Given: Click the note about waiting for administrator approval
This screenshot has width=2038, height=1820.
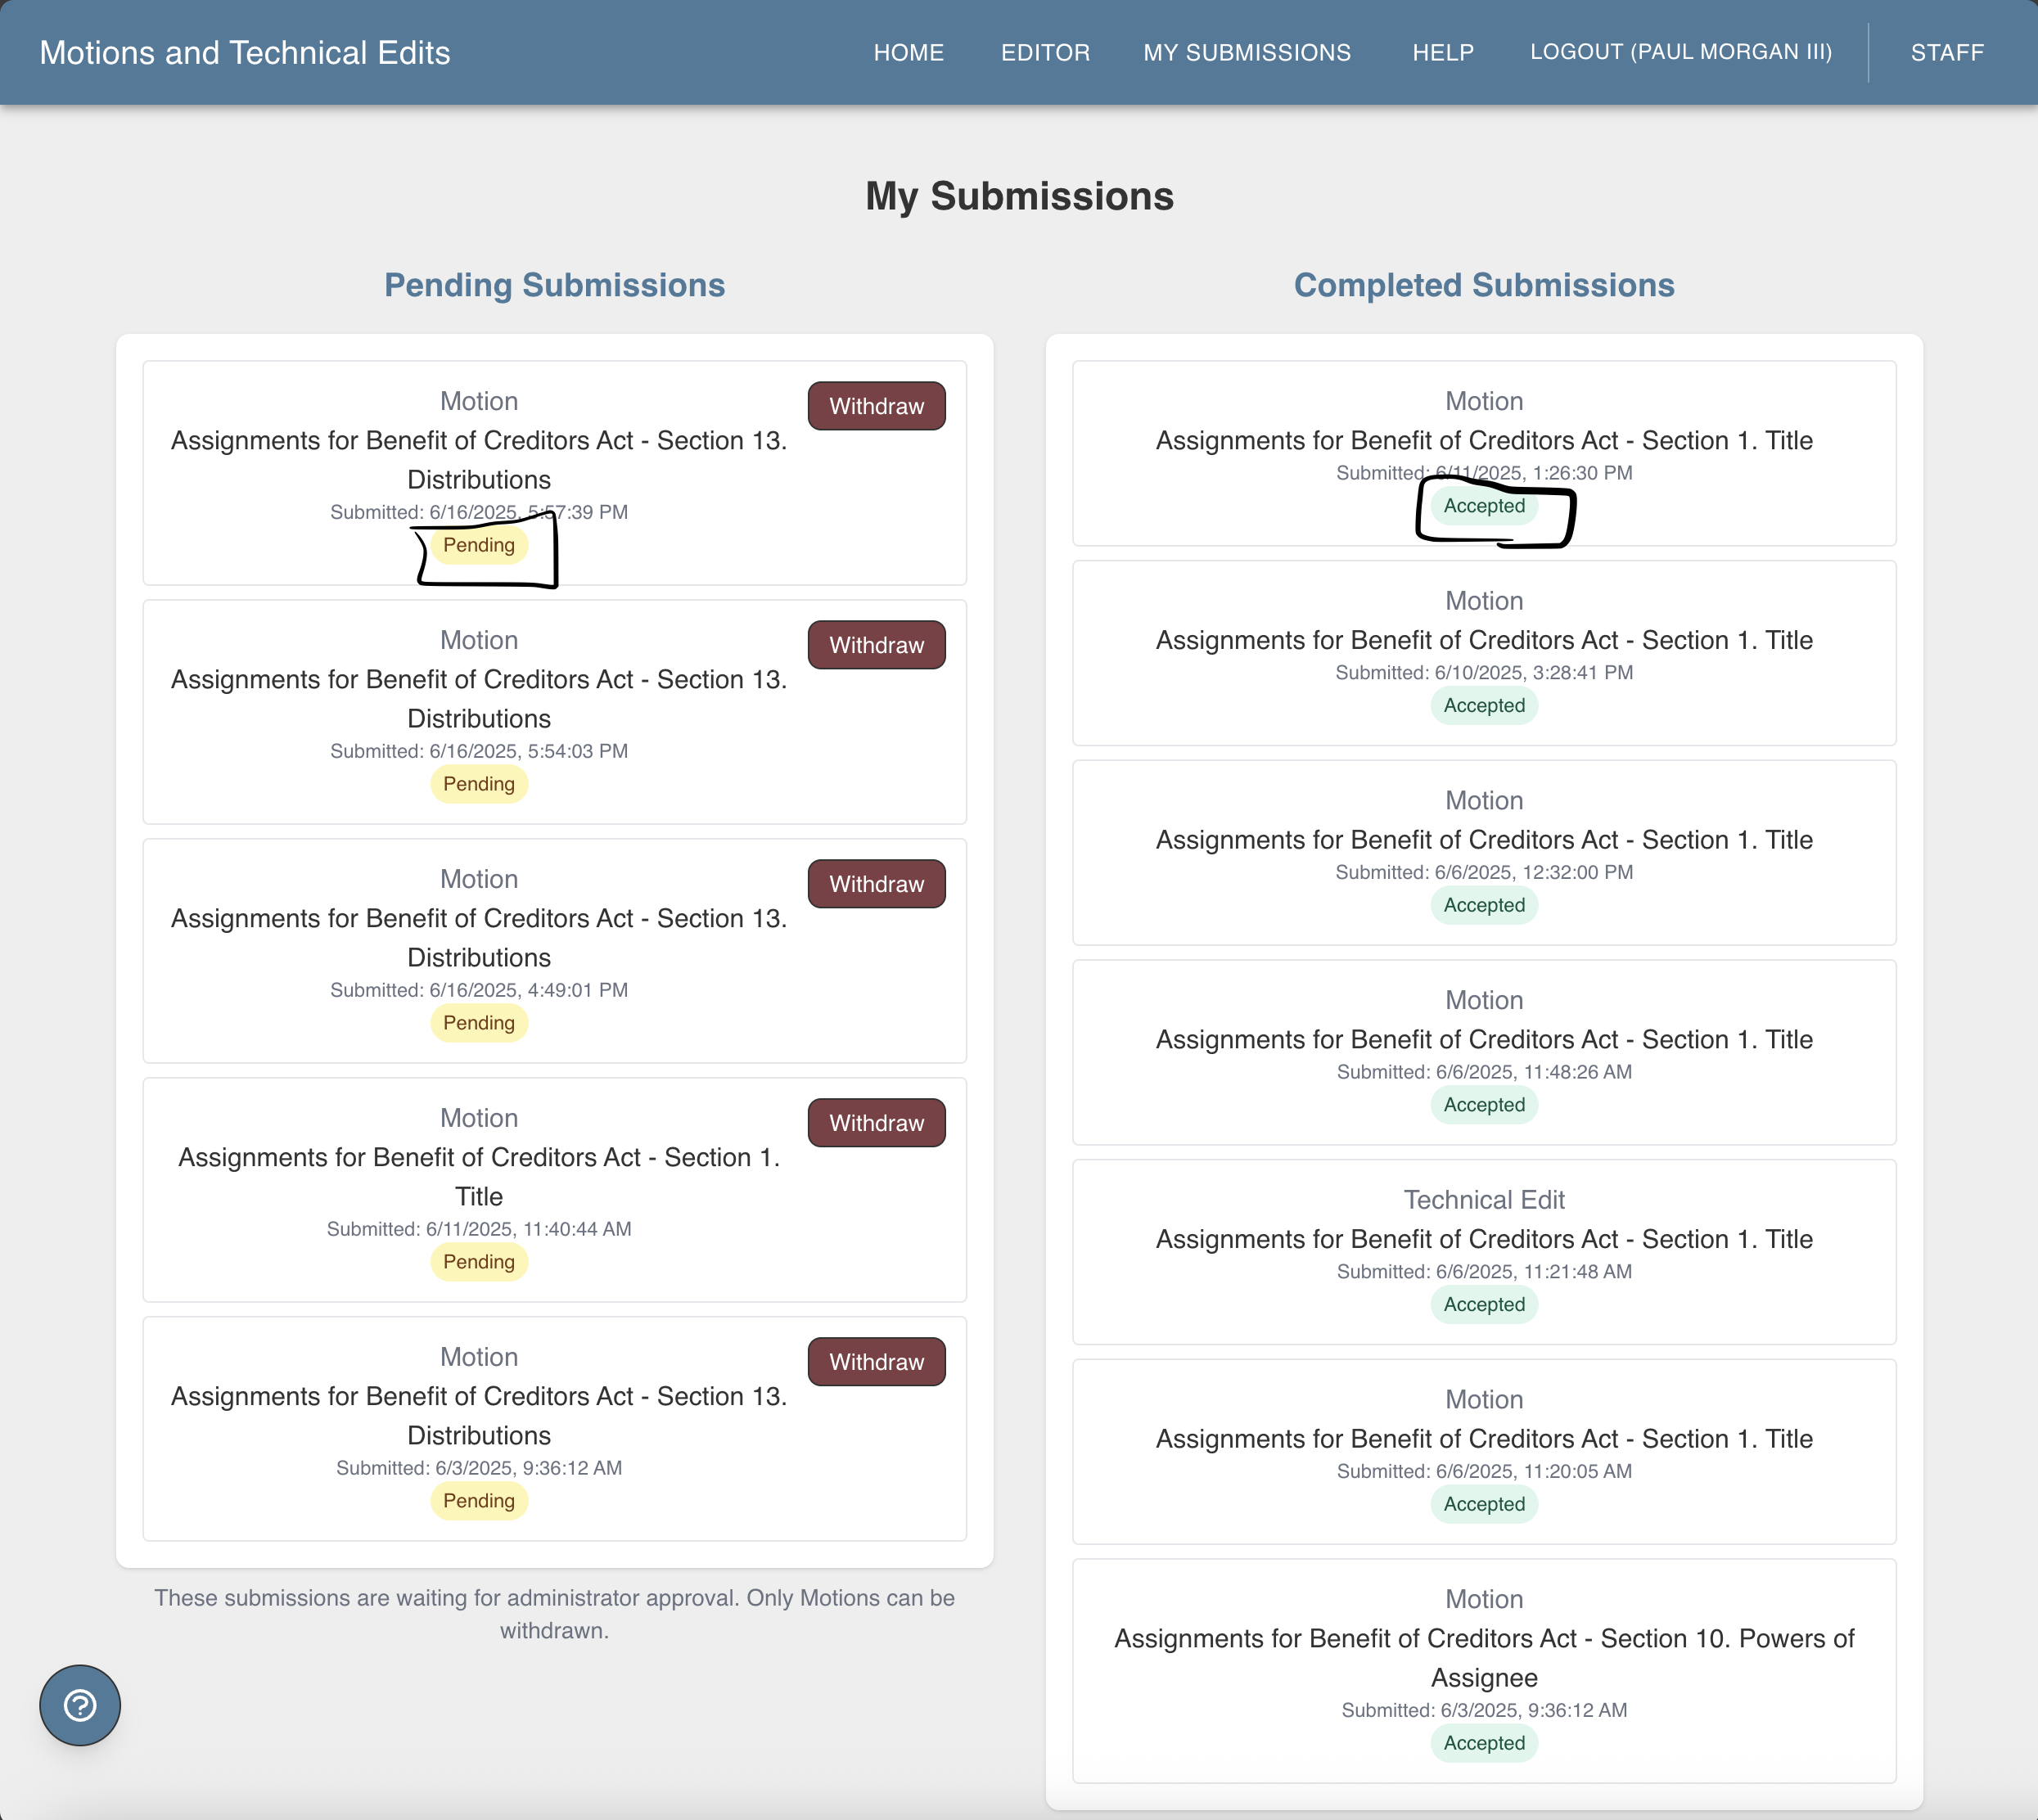Looking at the screenshot, I should pyautogui.click(x=555, y=1614).
